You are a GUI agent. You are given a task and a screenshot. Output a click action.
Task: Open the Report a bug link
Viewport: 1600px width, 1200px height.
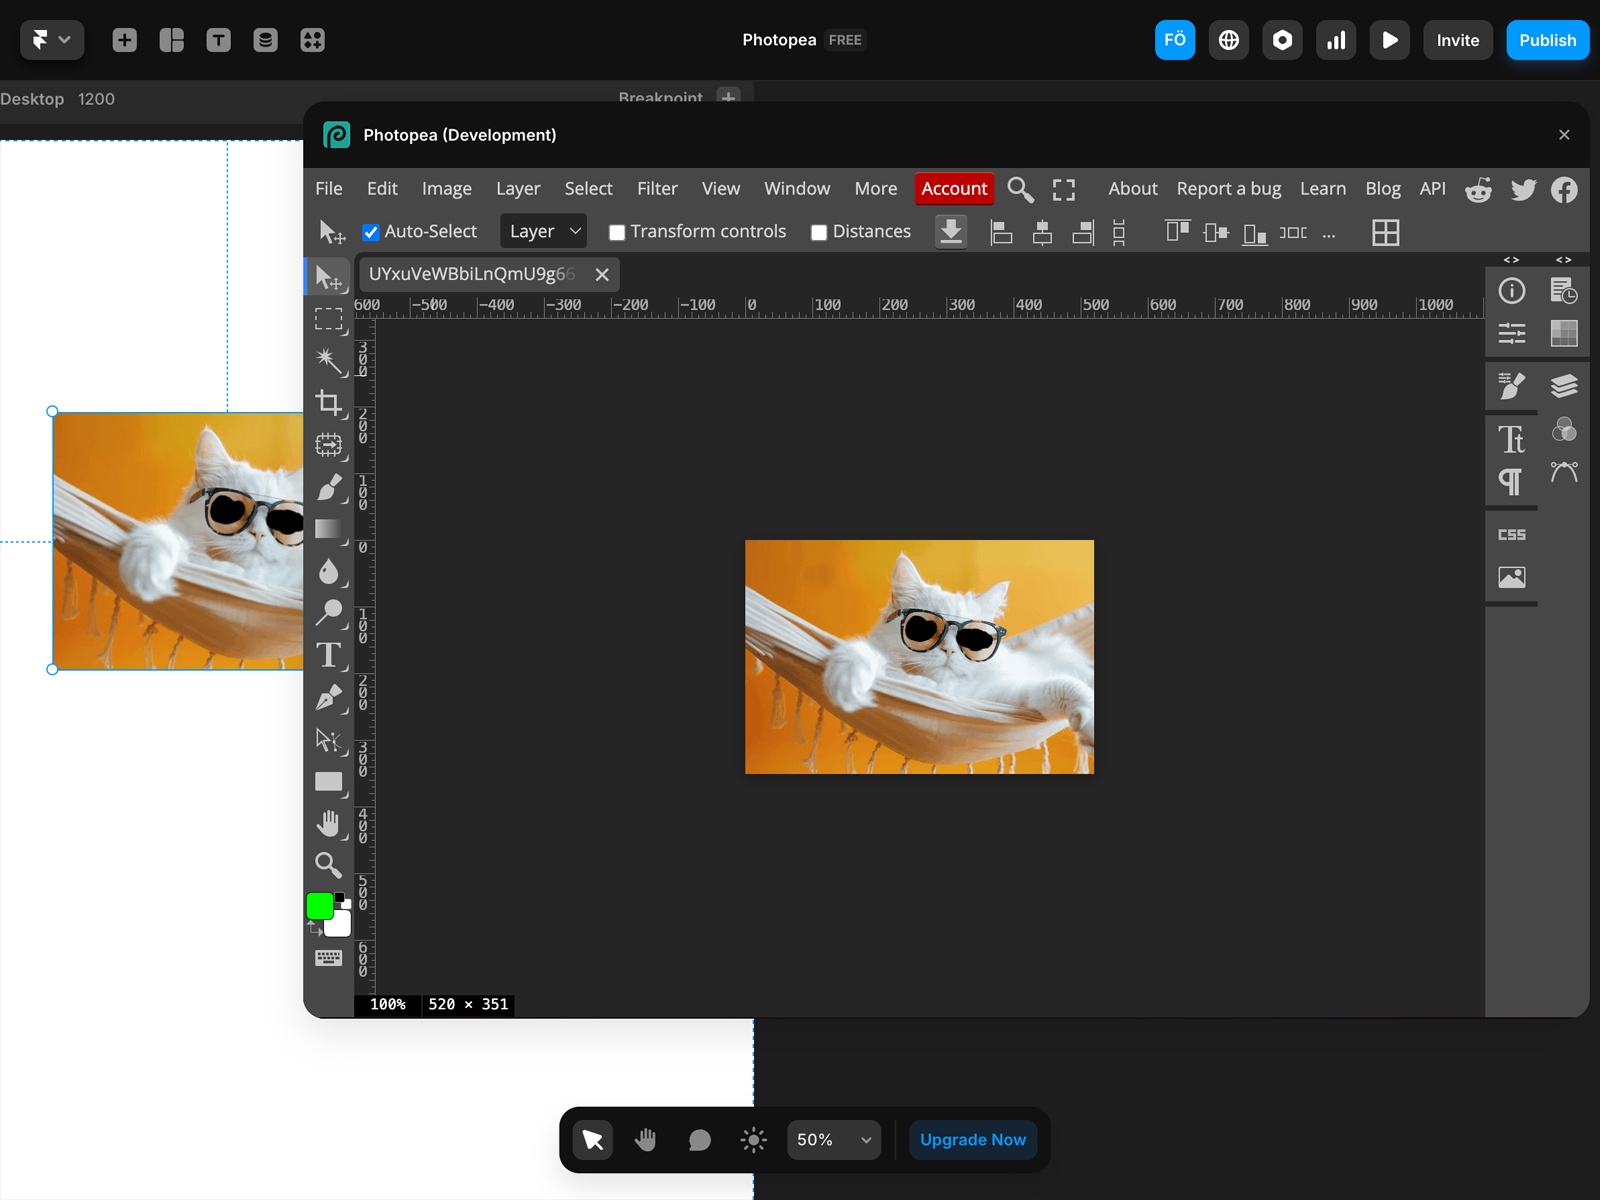tap(1229, 189)
